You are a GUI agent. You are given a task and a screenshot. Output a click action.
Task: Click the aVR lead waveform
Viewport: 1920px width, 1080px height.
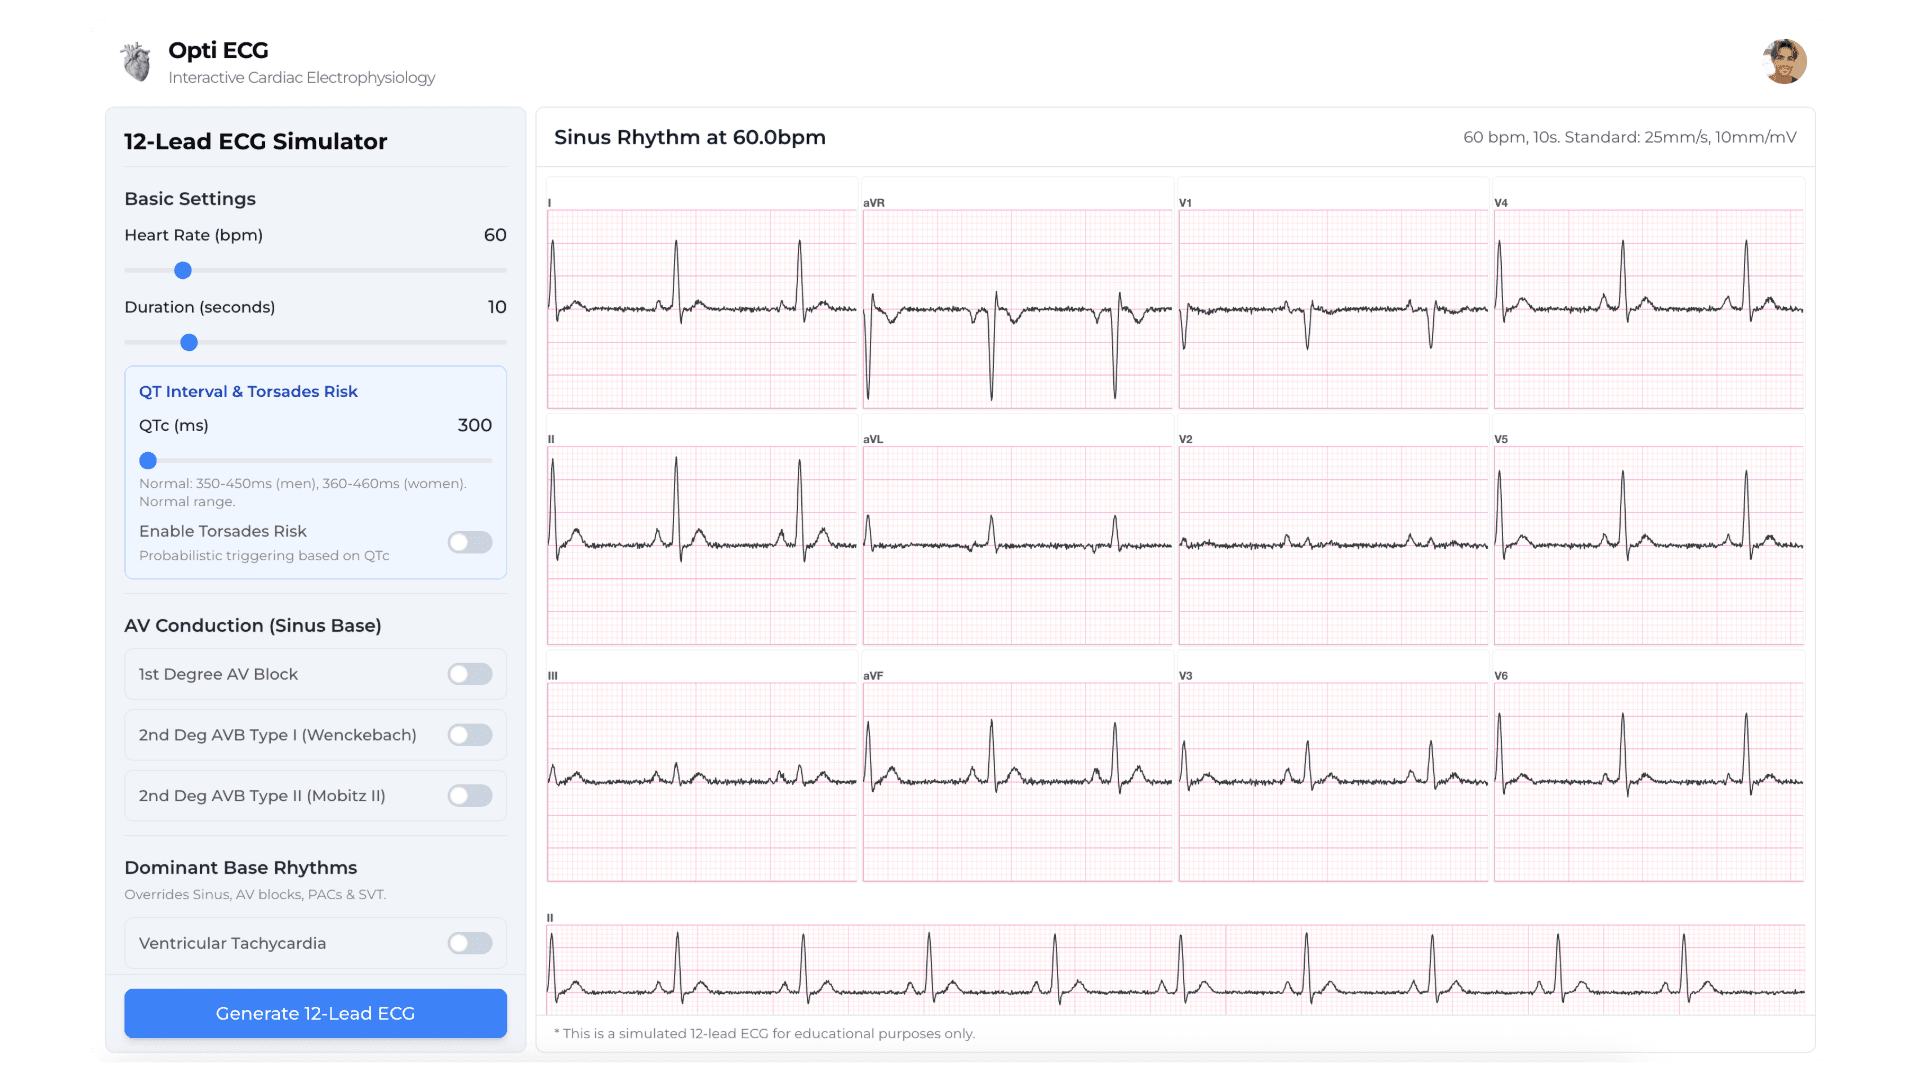coord(1017,295)
